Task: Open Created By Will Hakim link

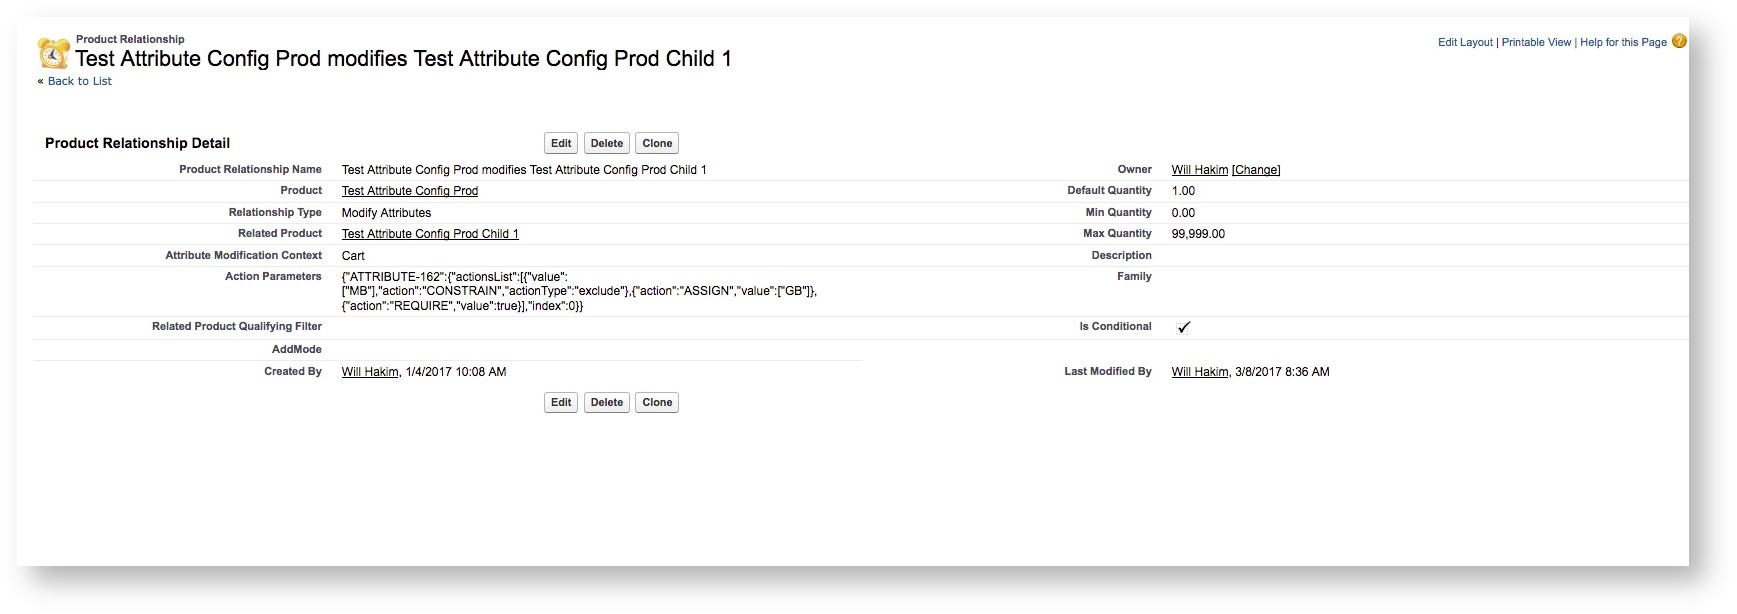Action: [x=370, y=372]
